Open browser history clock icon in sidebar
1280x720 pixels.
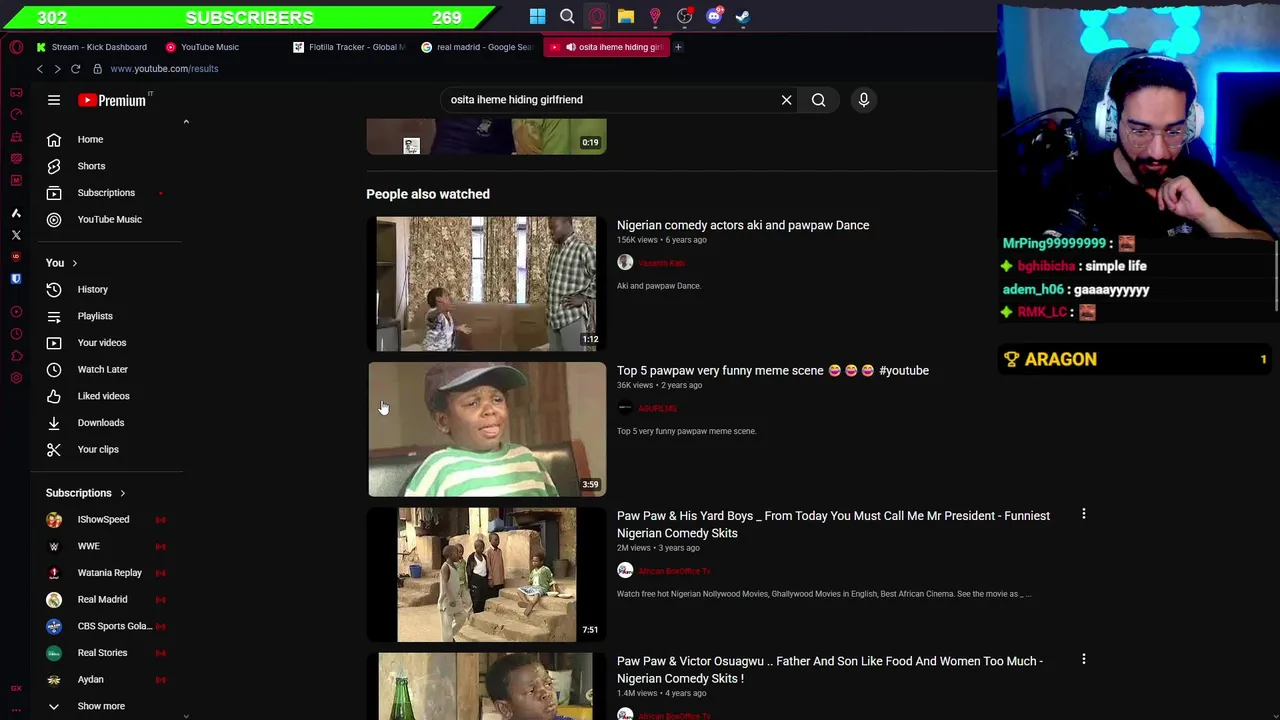point(16,334)
